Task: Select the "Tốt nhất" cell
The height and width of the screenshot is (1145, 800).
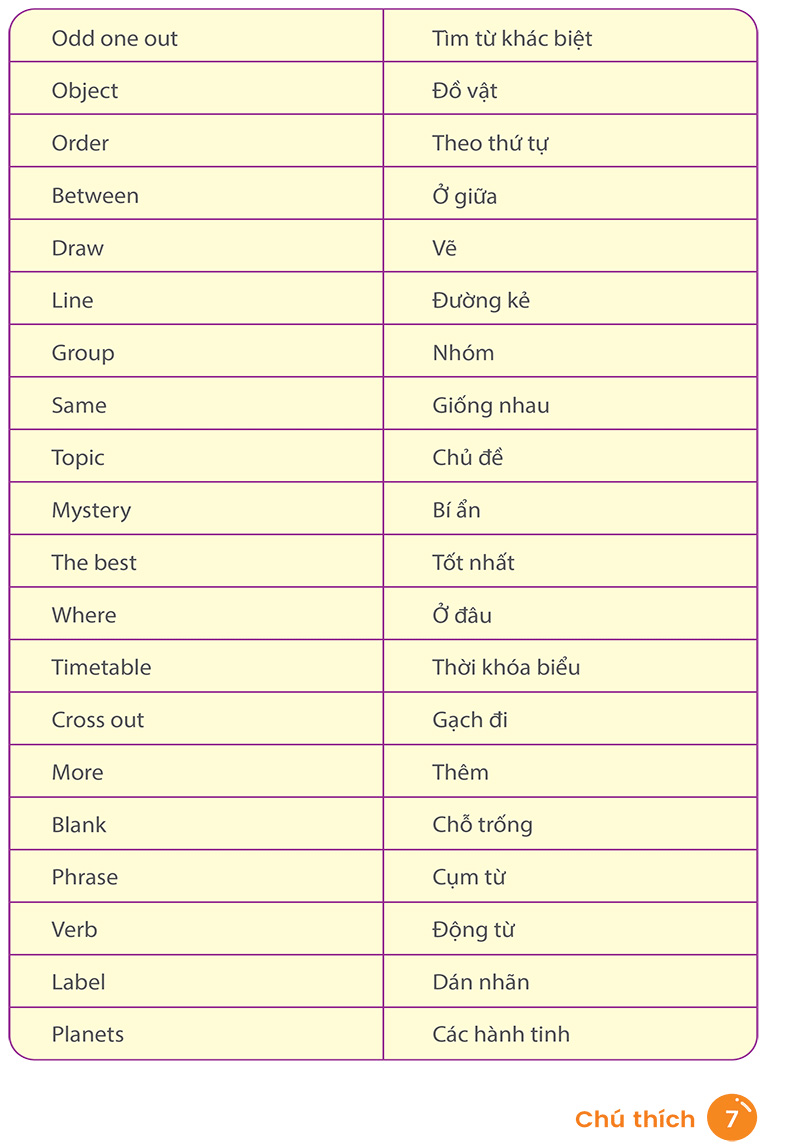Action: (x=473, y=563)
